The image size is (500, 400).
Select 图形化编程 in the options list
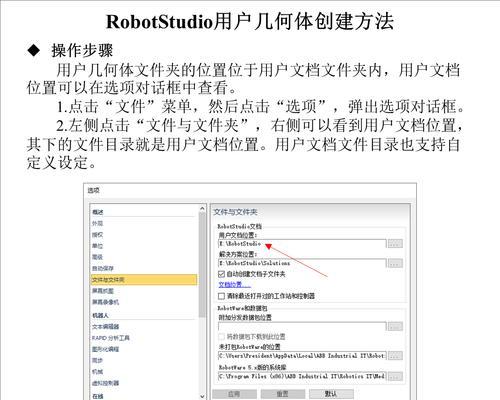(x=105, y=349)
